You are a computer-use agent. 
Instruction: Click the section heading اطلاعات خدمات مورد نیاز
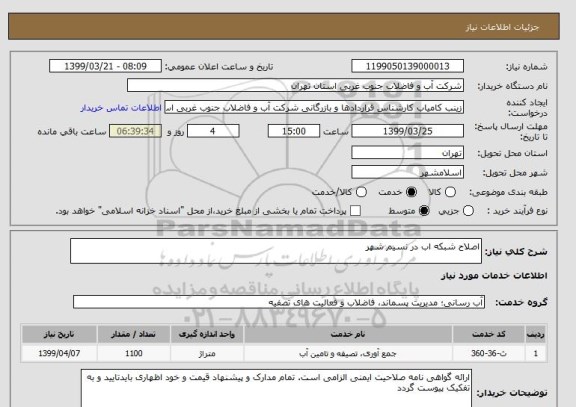(494, 276)
